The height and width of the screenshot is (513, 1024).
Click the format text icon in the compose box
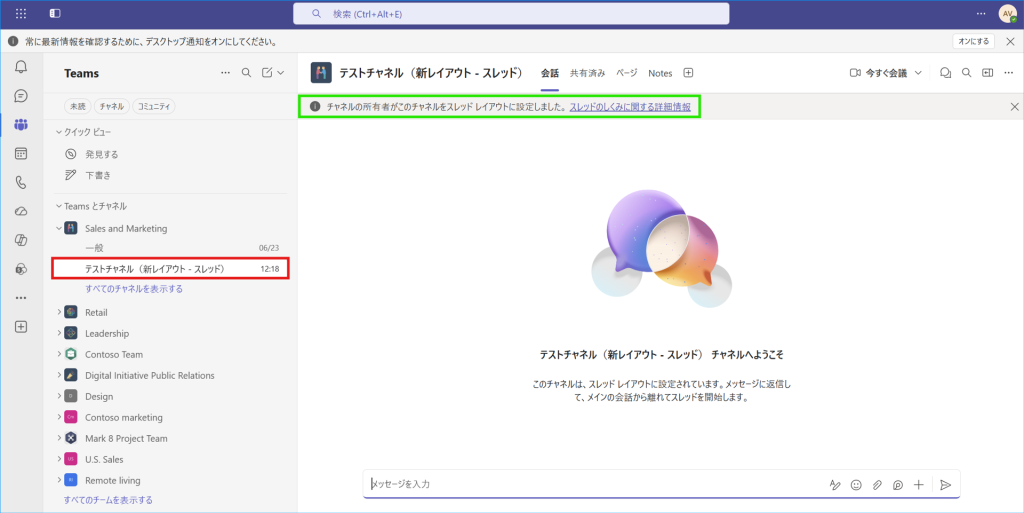pos(835,485)
